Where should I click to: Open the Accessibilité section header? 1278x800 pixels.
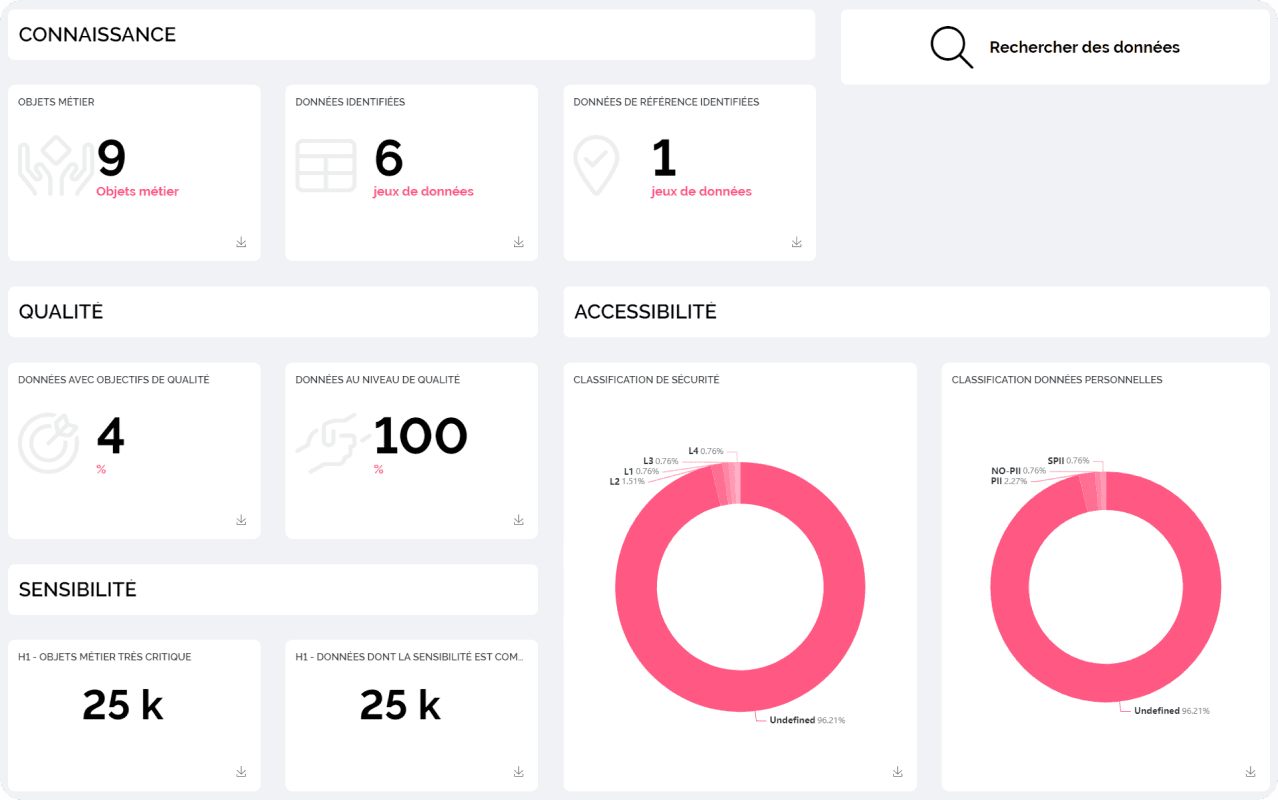point(645,312)
